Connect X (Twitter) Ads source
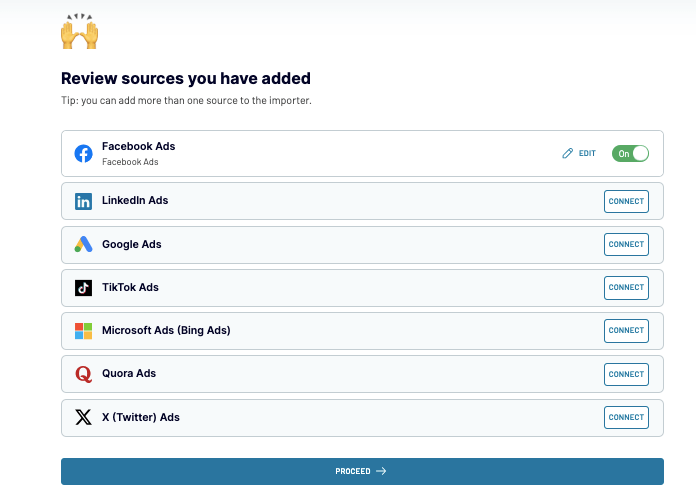 [626, 417]
